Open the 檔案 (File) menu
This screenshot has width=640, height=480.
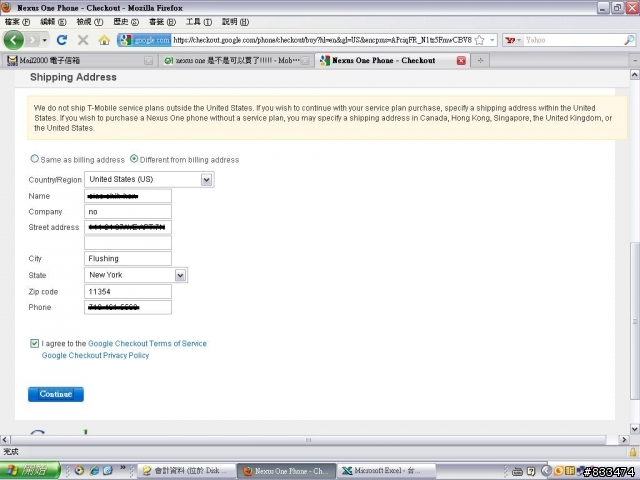[17, 22]
